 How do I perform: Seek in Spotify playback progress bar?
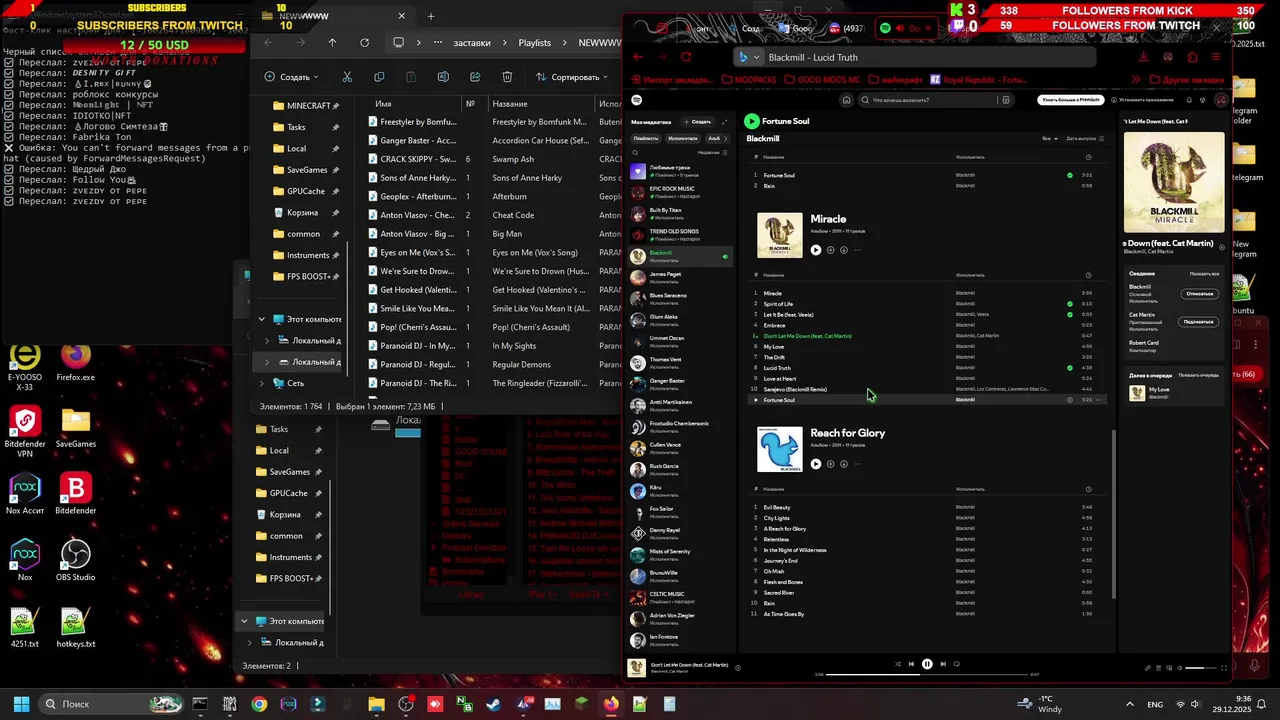(927, 675)
